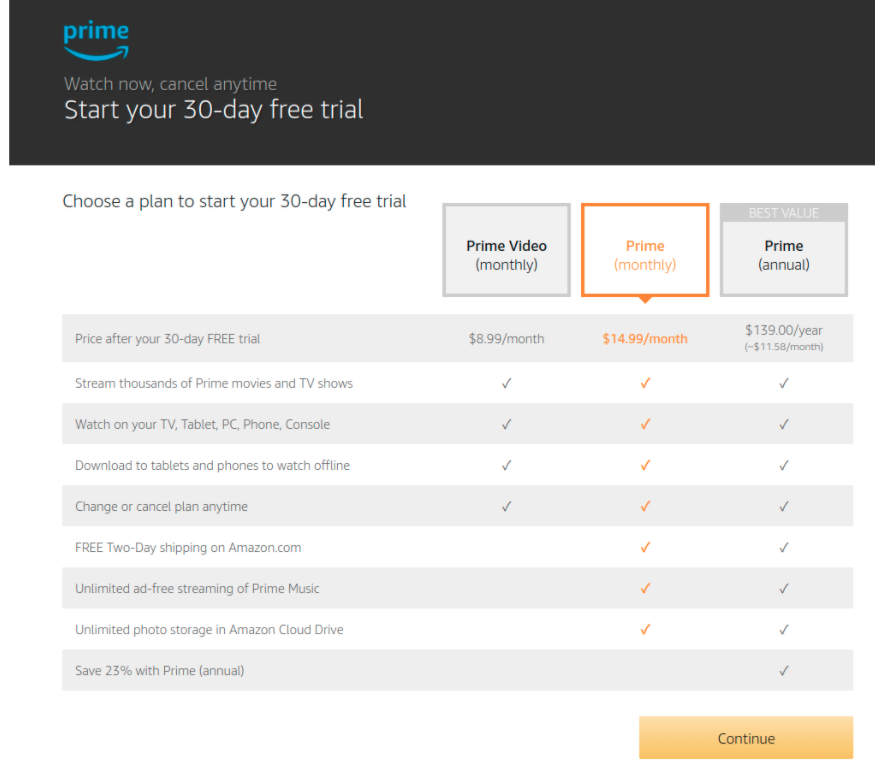Click the orange checkmark for FREE Two-Day shipping
Image resolution: width=875 pixels, height=775 pixels.
pos(645,547)
